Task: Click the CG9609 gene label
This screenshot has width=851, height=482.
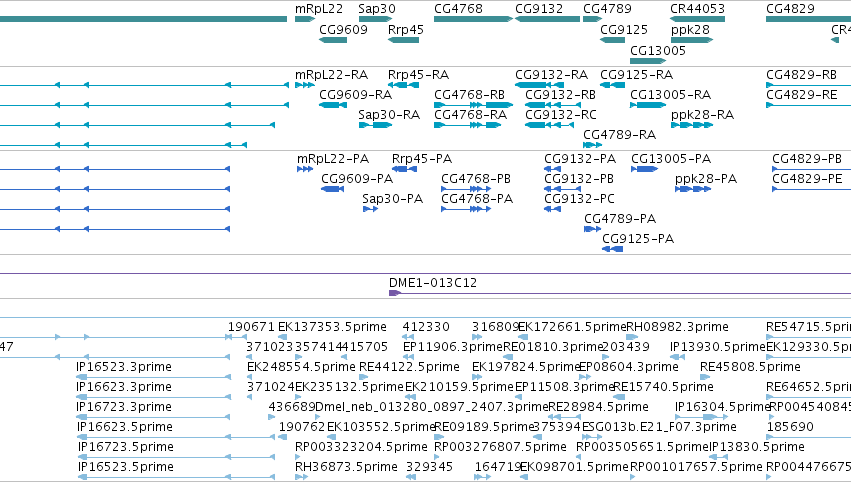Action: 343,29
